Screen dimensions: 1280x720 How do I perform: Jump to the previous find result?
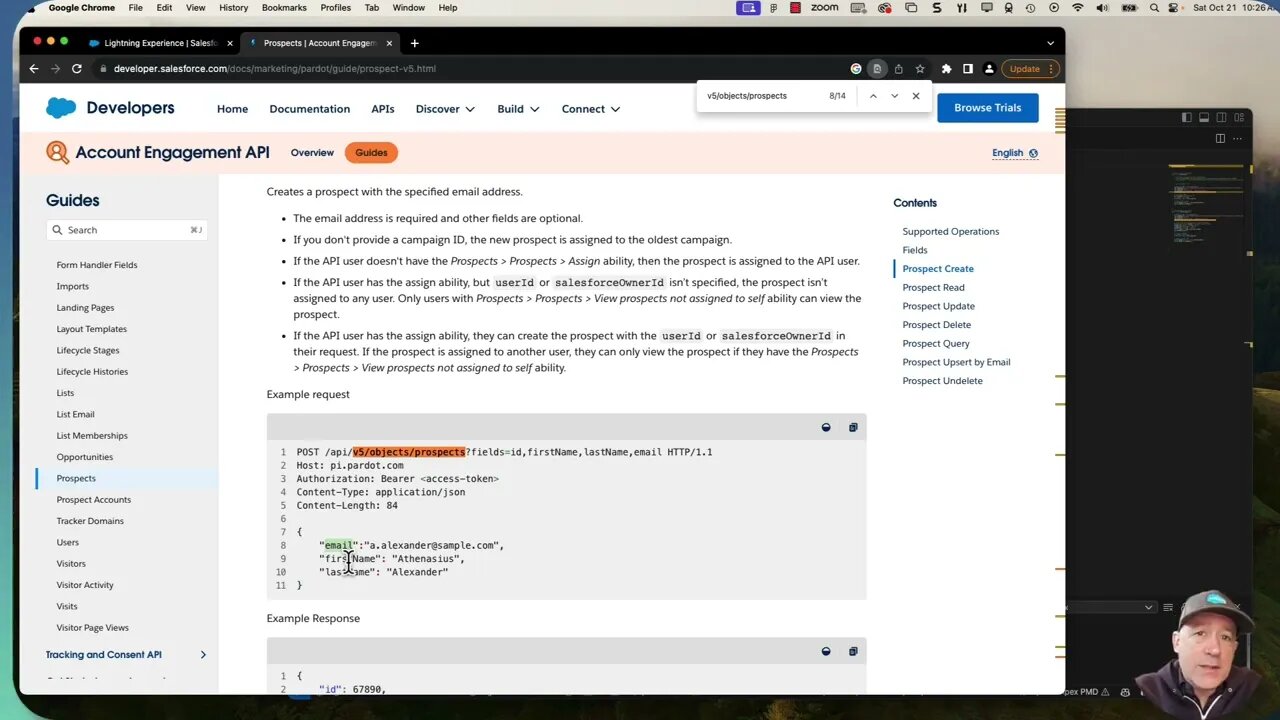[x=873, y=96]
